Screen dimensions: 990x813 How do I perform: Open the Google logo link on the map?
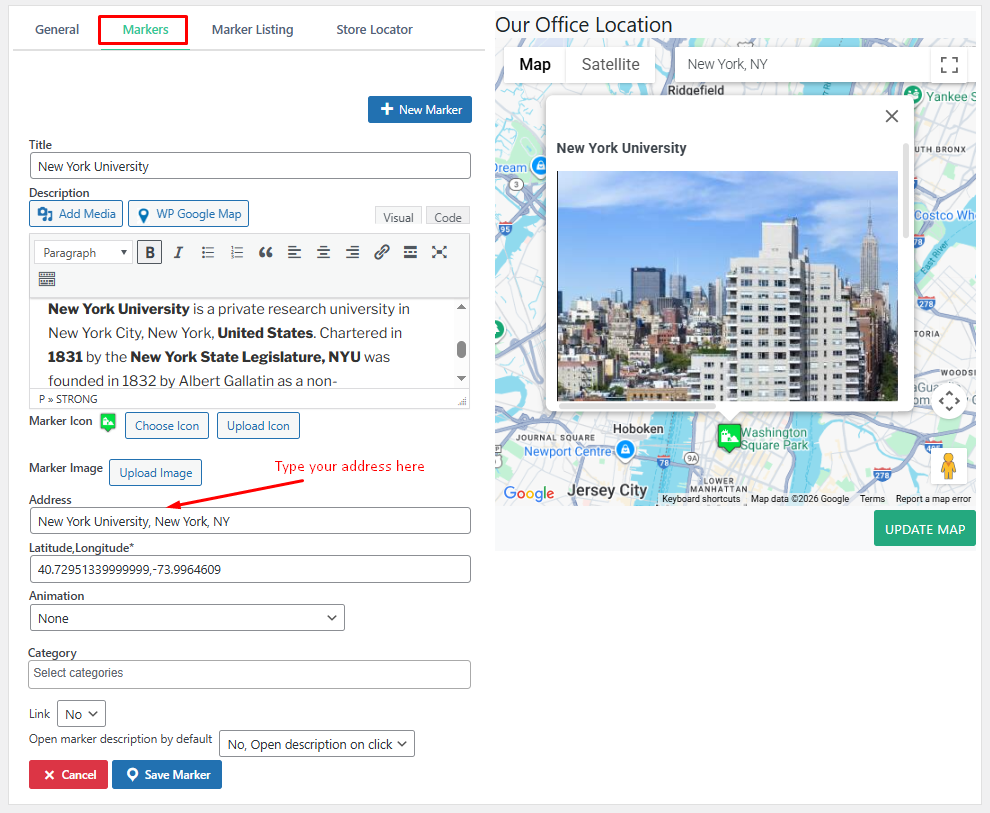pos(528,493)
